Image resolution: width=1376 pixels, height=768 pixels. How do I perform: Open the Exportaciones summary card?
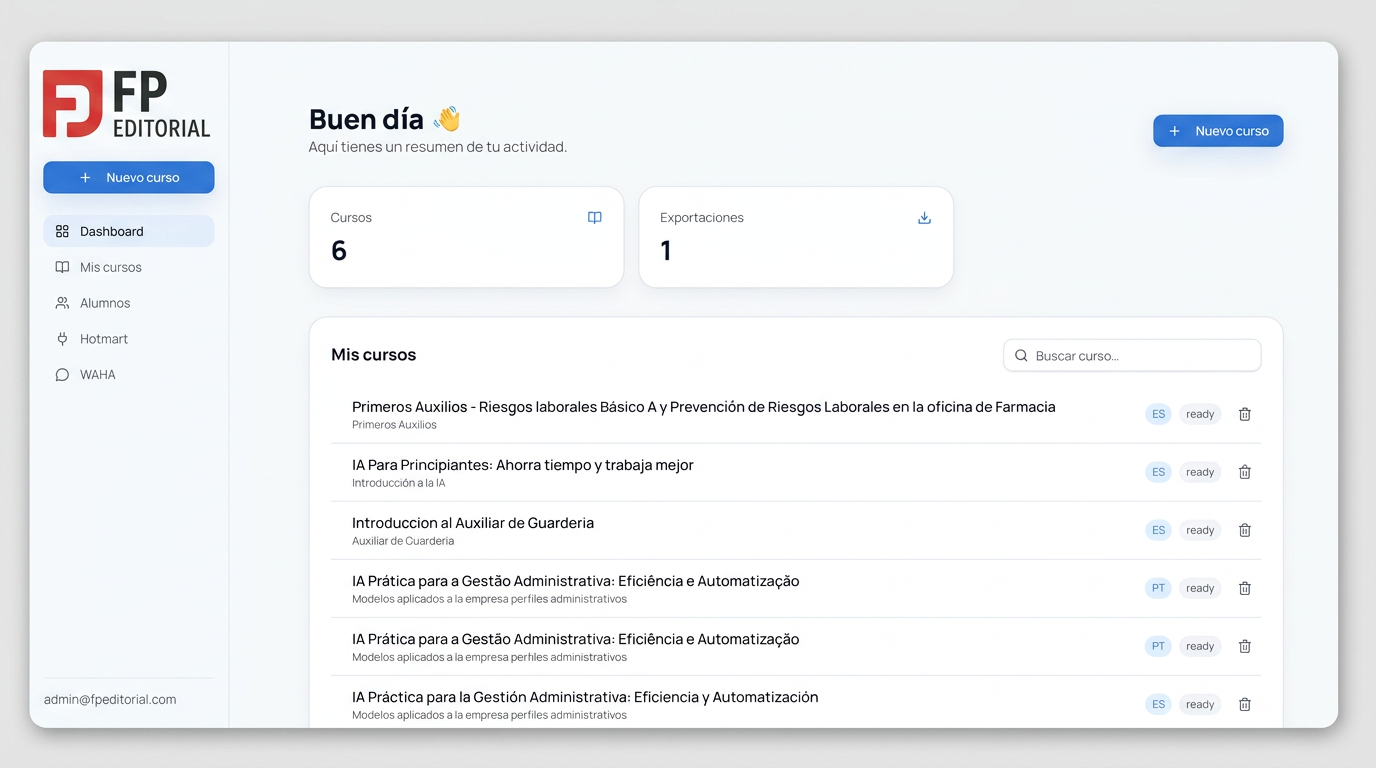coord(796,237)
